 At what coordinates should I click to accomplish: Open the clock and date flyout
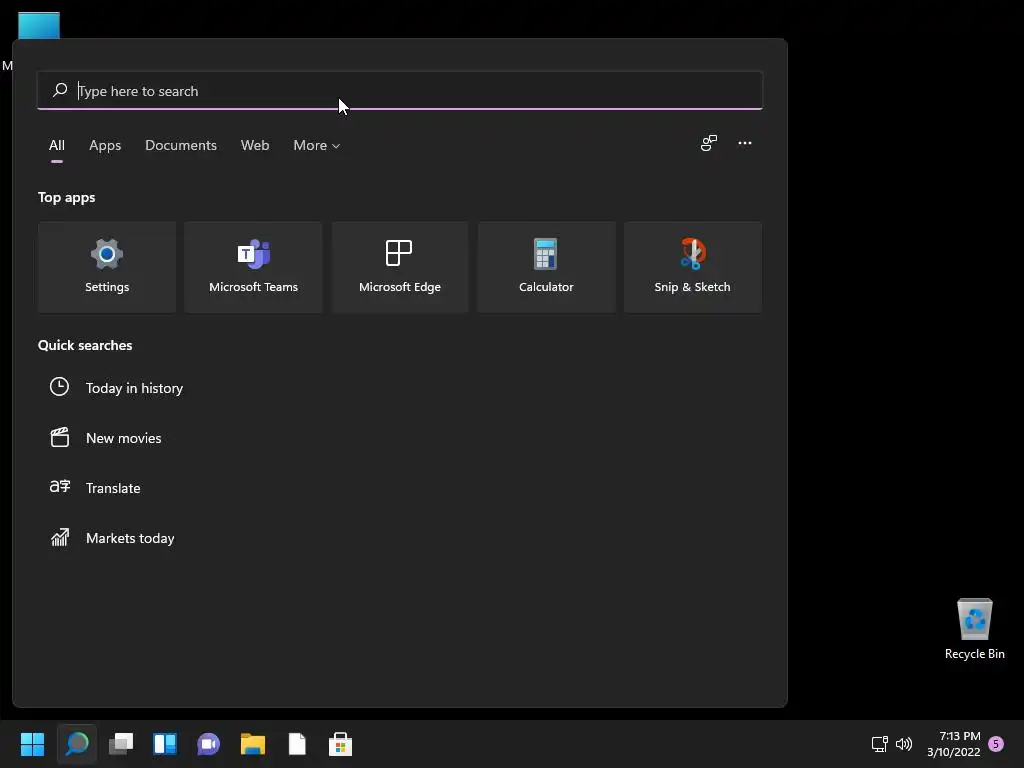click(953, 744)
